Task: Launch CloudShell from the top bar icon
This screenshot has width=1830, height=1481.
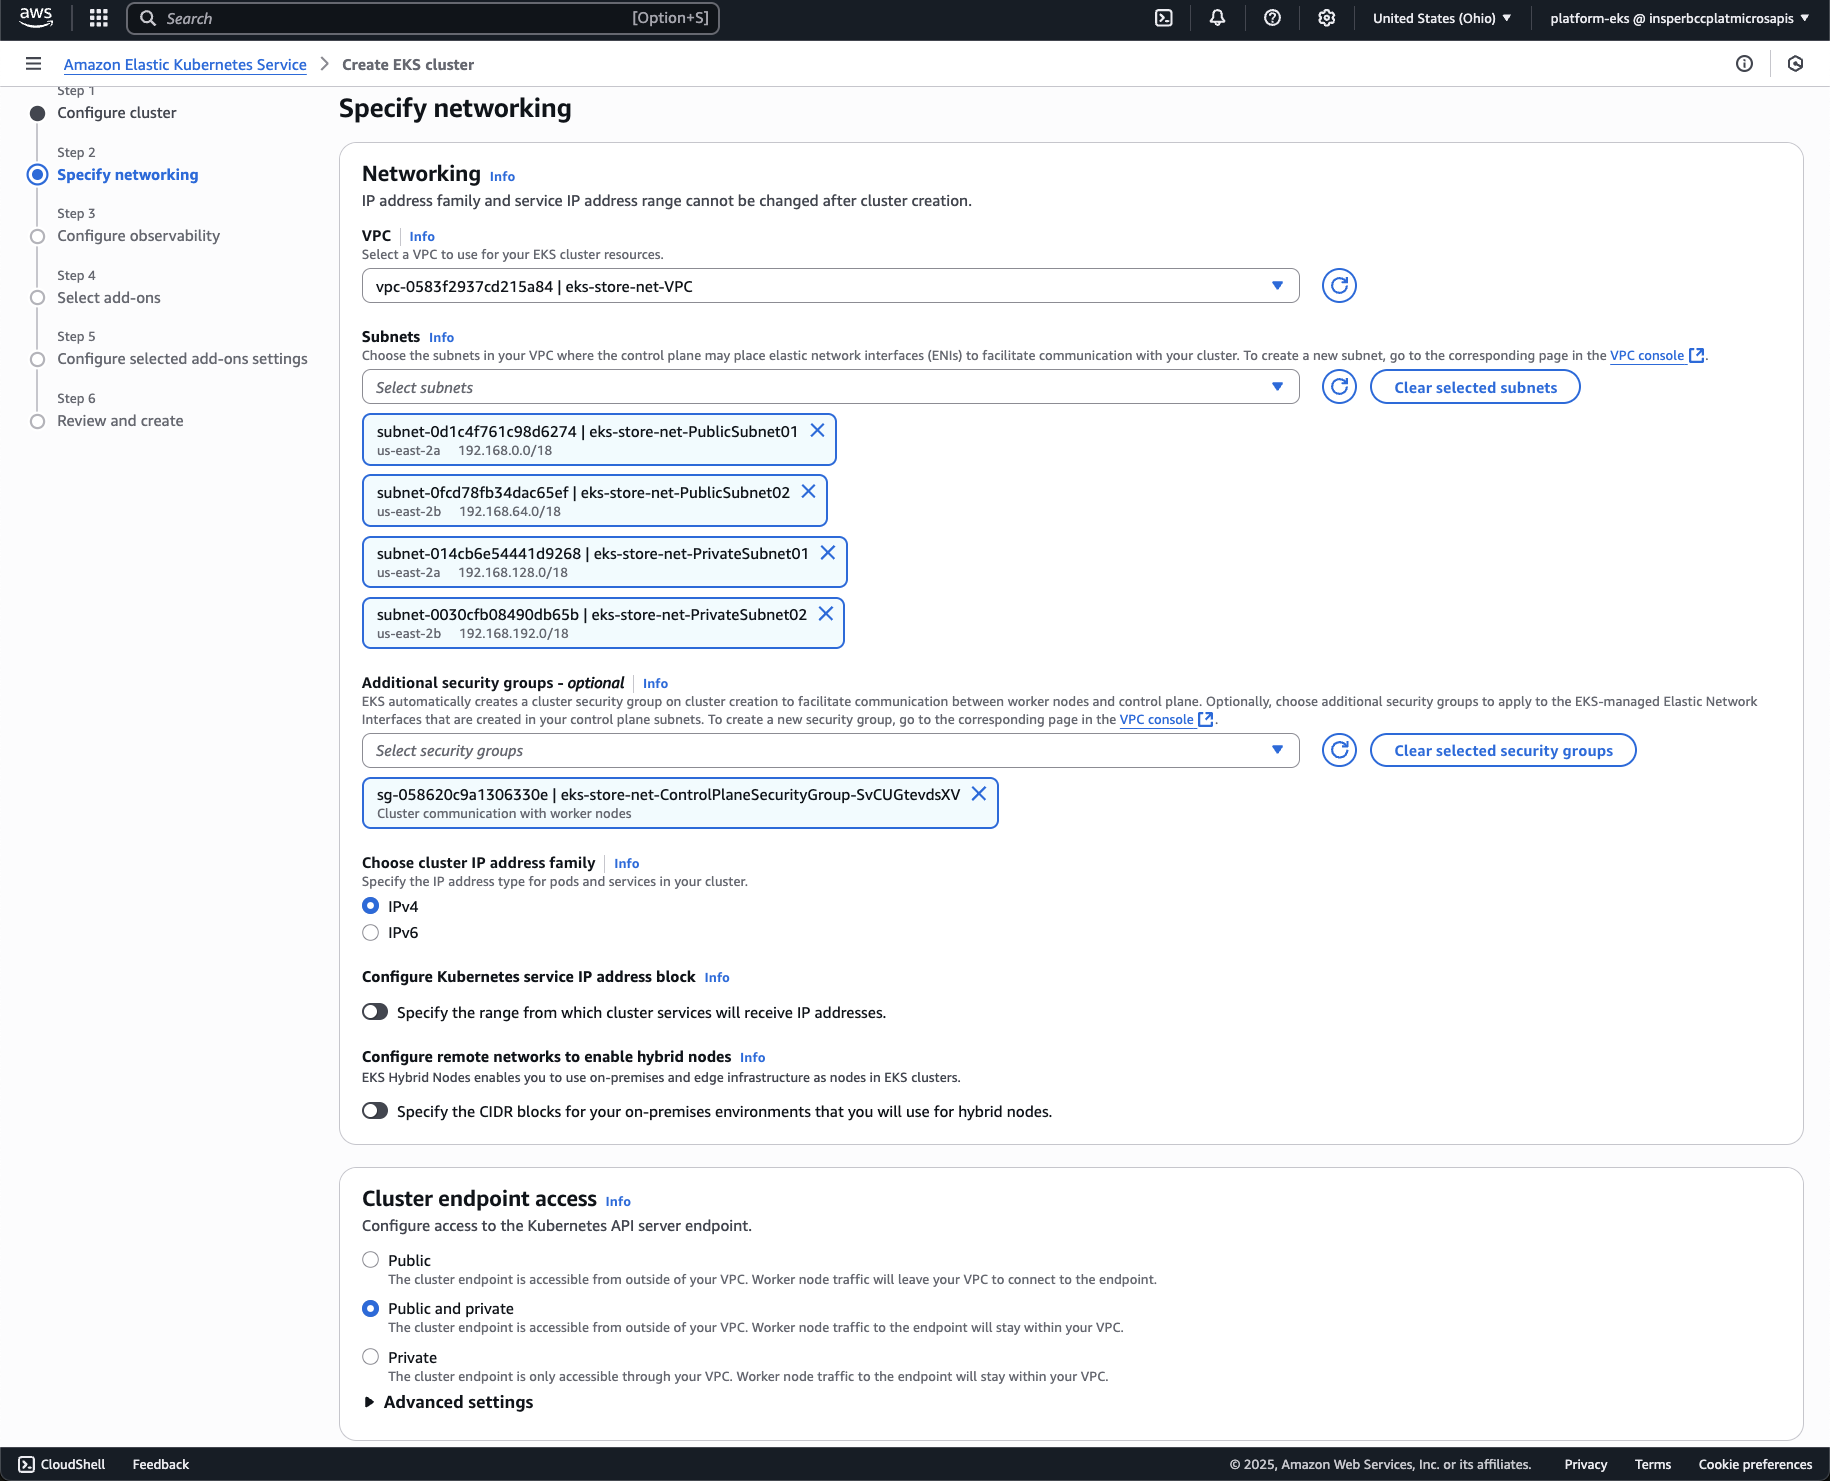Action: [x=1164, y=18]
